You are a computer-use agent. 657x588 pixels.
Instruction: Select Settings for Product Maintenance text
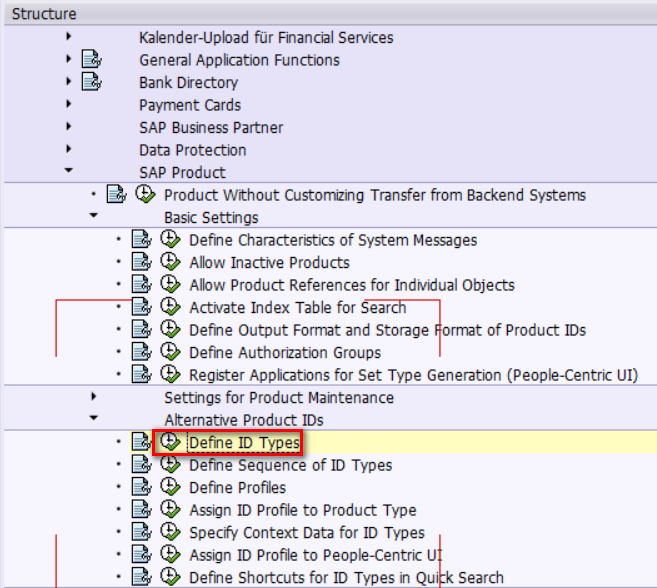click(x=279, y=398)
